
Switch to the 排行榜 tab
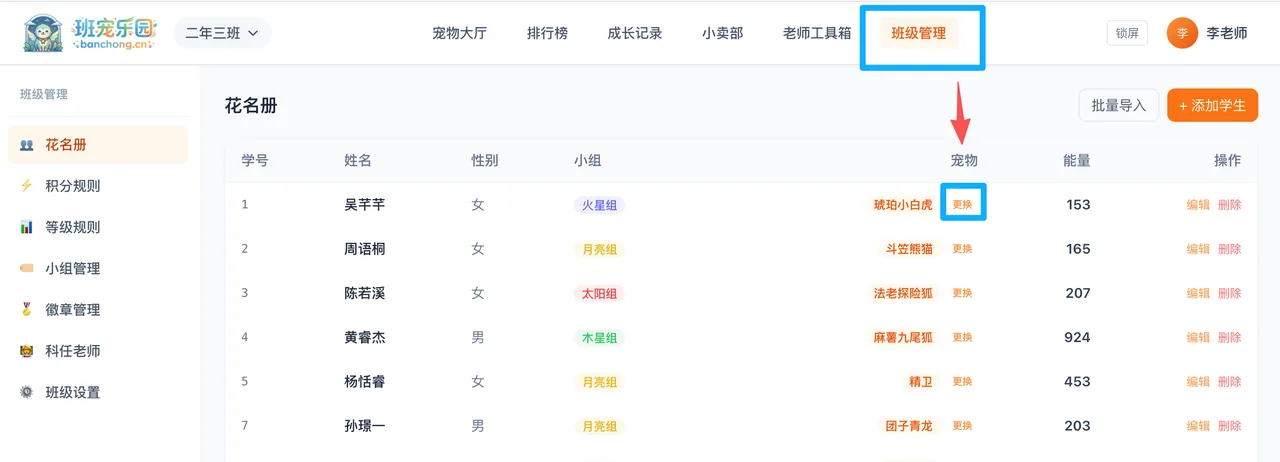tap(547, 33)
